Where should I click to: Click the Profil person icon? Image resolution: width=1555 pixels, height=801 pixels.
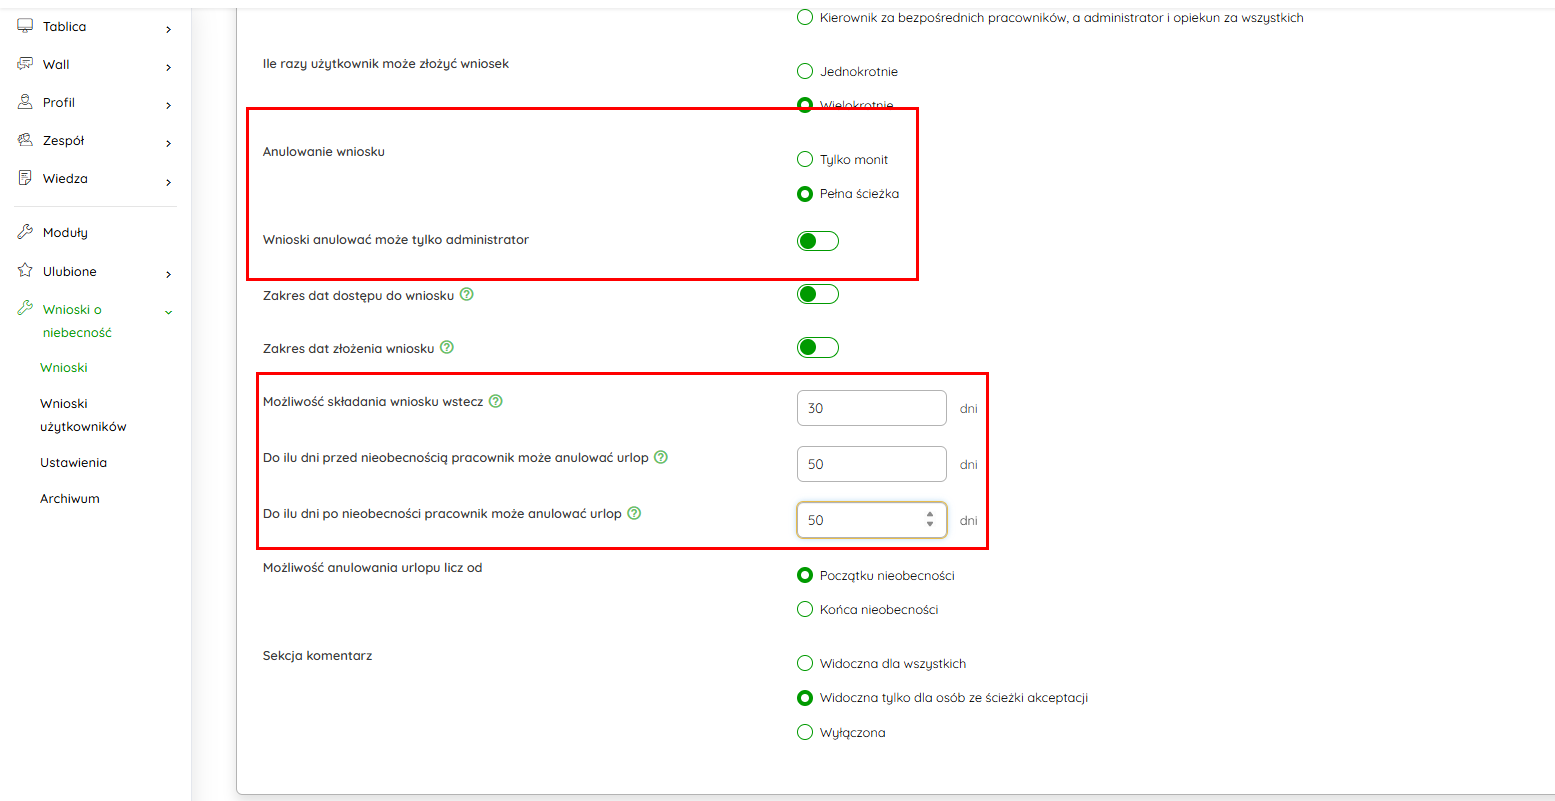click(25, 102)
